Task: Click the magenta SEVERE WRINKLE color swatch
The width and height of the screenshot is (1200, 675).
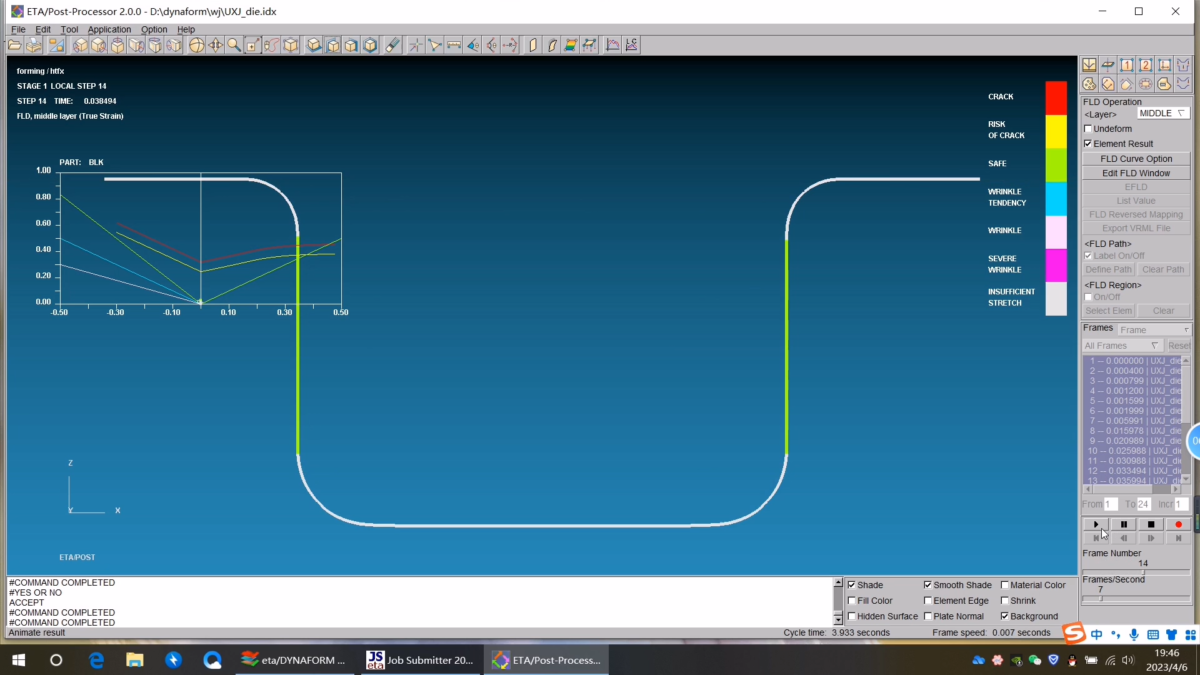Action: [1056, 265]
